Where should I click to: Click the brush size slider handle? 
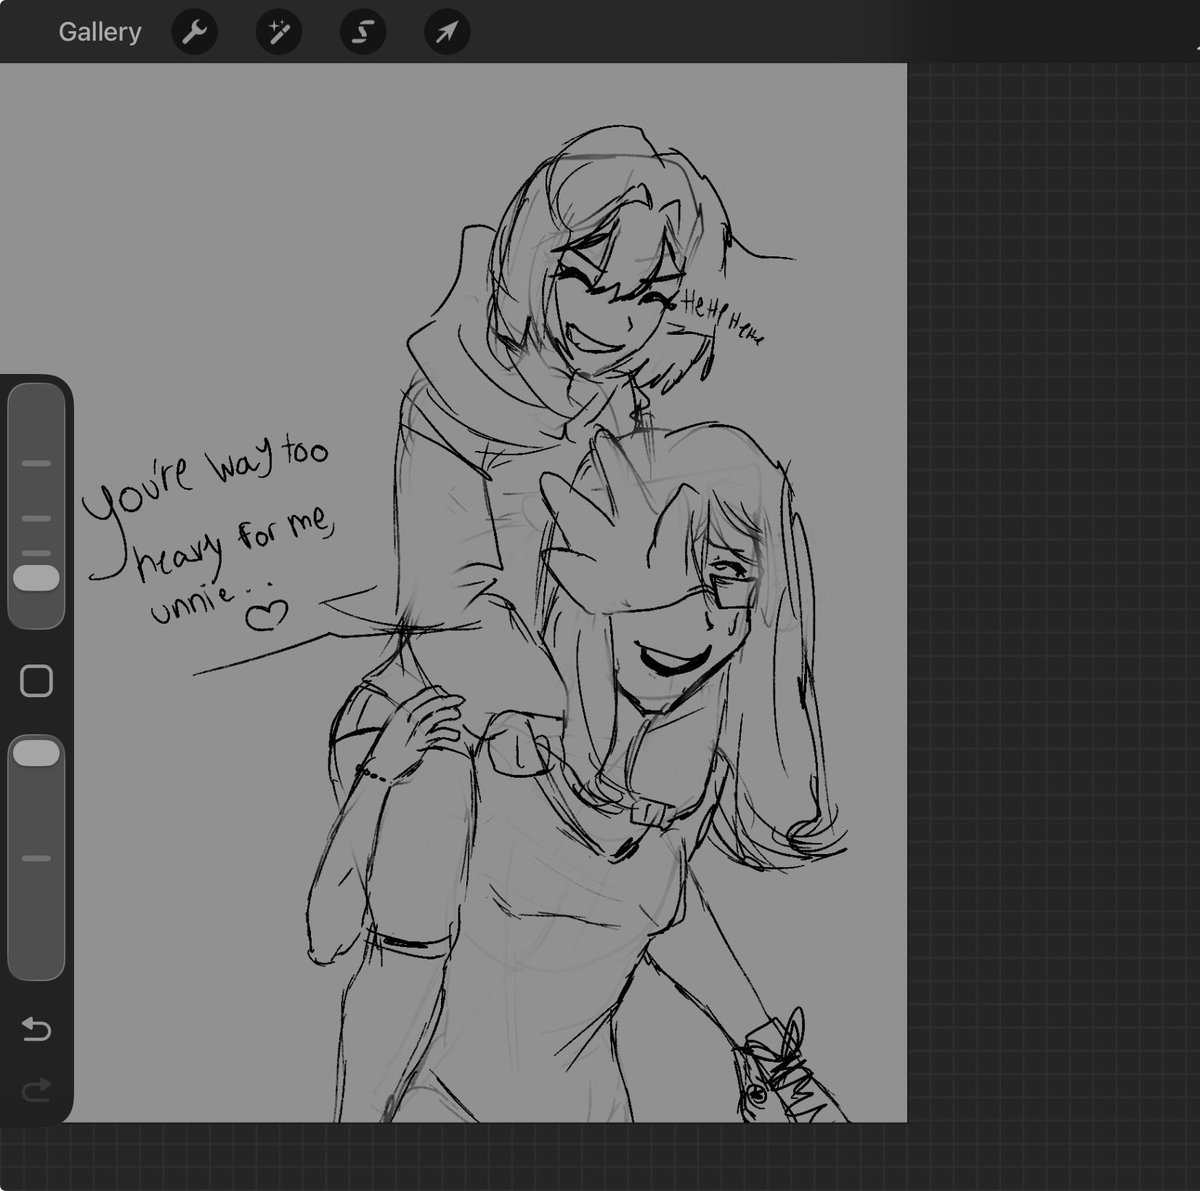[x=36, y=578]
